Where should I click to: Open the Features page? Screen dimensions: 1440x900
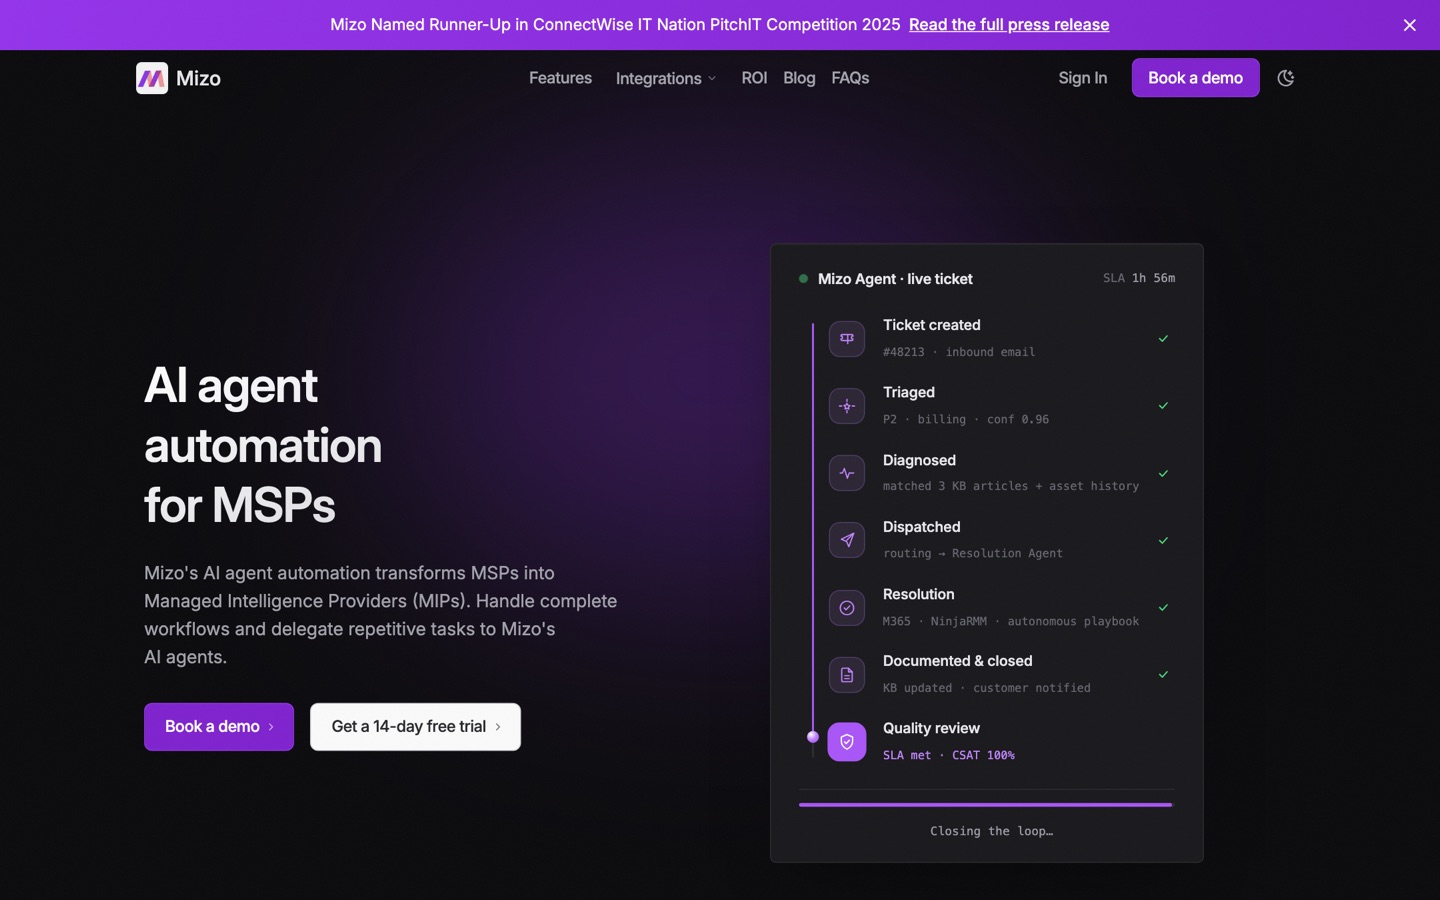point(560,78)
